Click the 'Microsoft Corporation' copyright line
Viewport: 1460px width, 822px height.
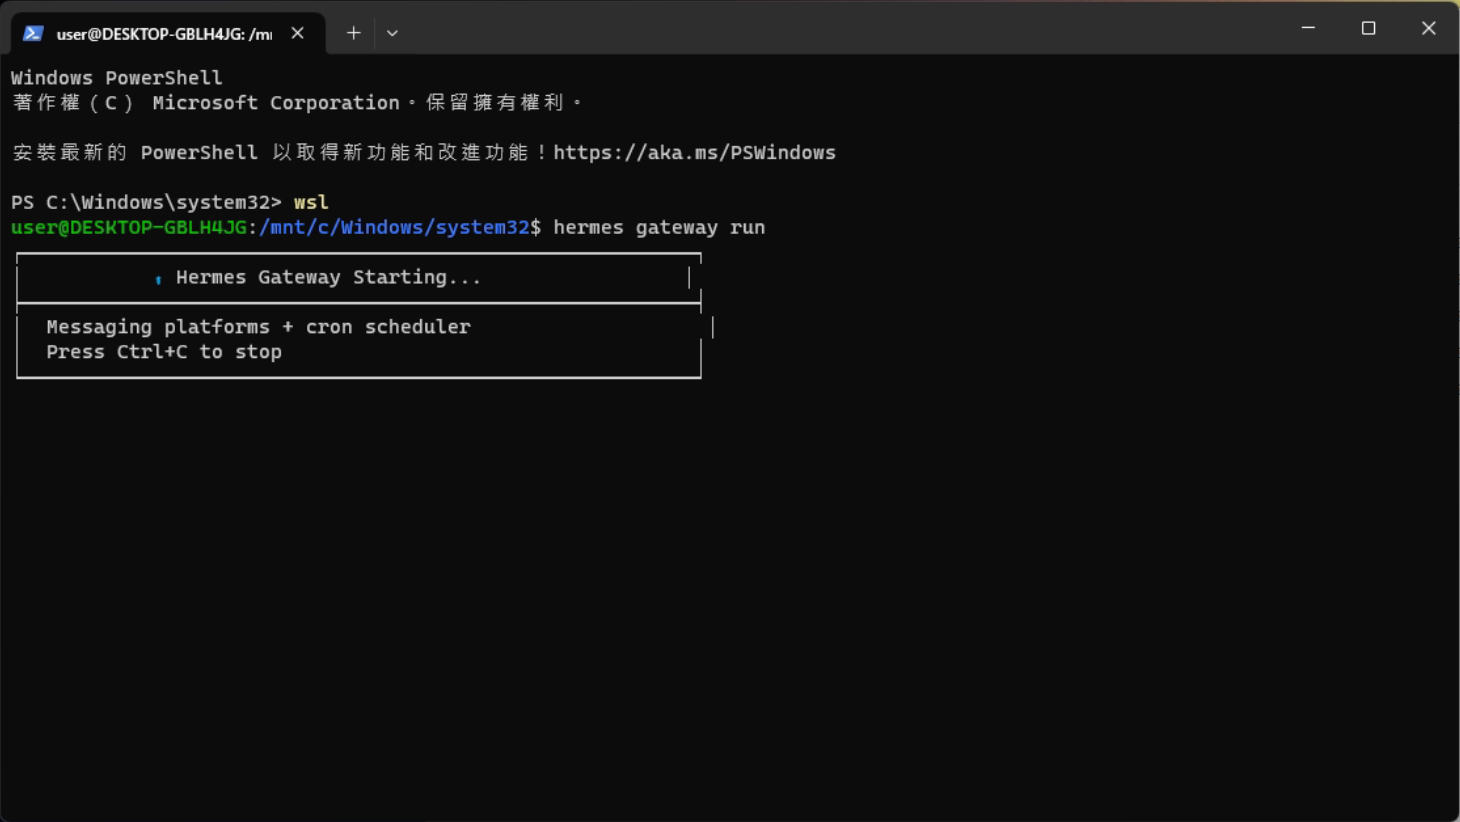pyautogui.click(x=298, y=103)
